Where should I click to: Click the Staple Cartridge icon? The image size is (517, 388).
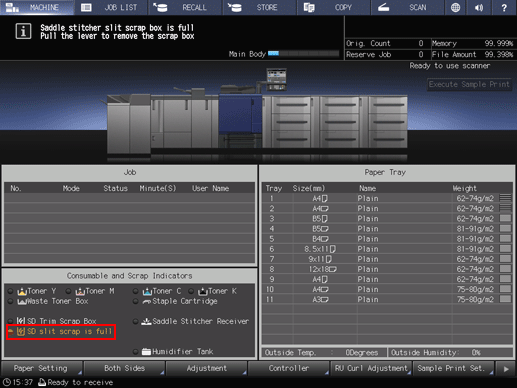coord(147,302)
